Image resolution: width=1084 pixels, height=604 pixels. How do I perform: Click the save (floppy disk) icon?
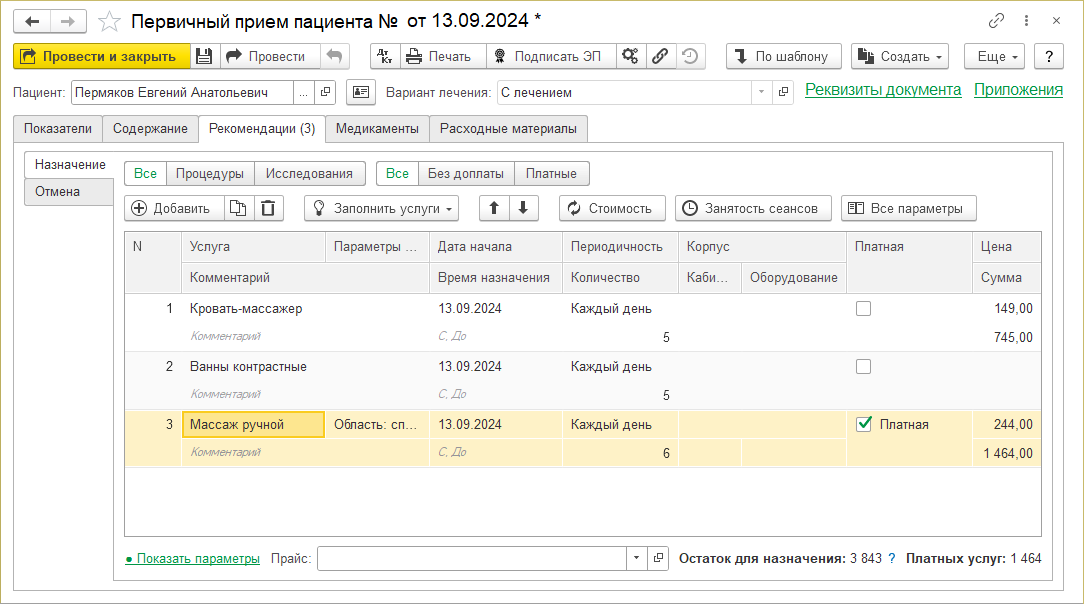[203, 56]
